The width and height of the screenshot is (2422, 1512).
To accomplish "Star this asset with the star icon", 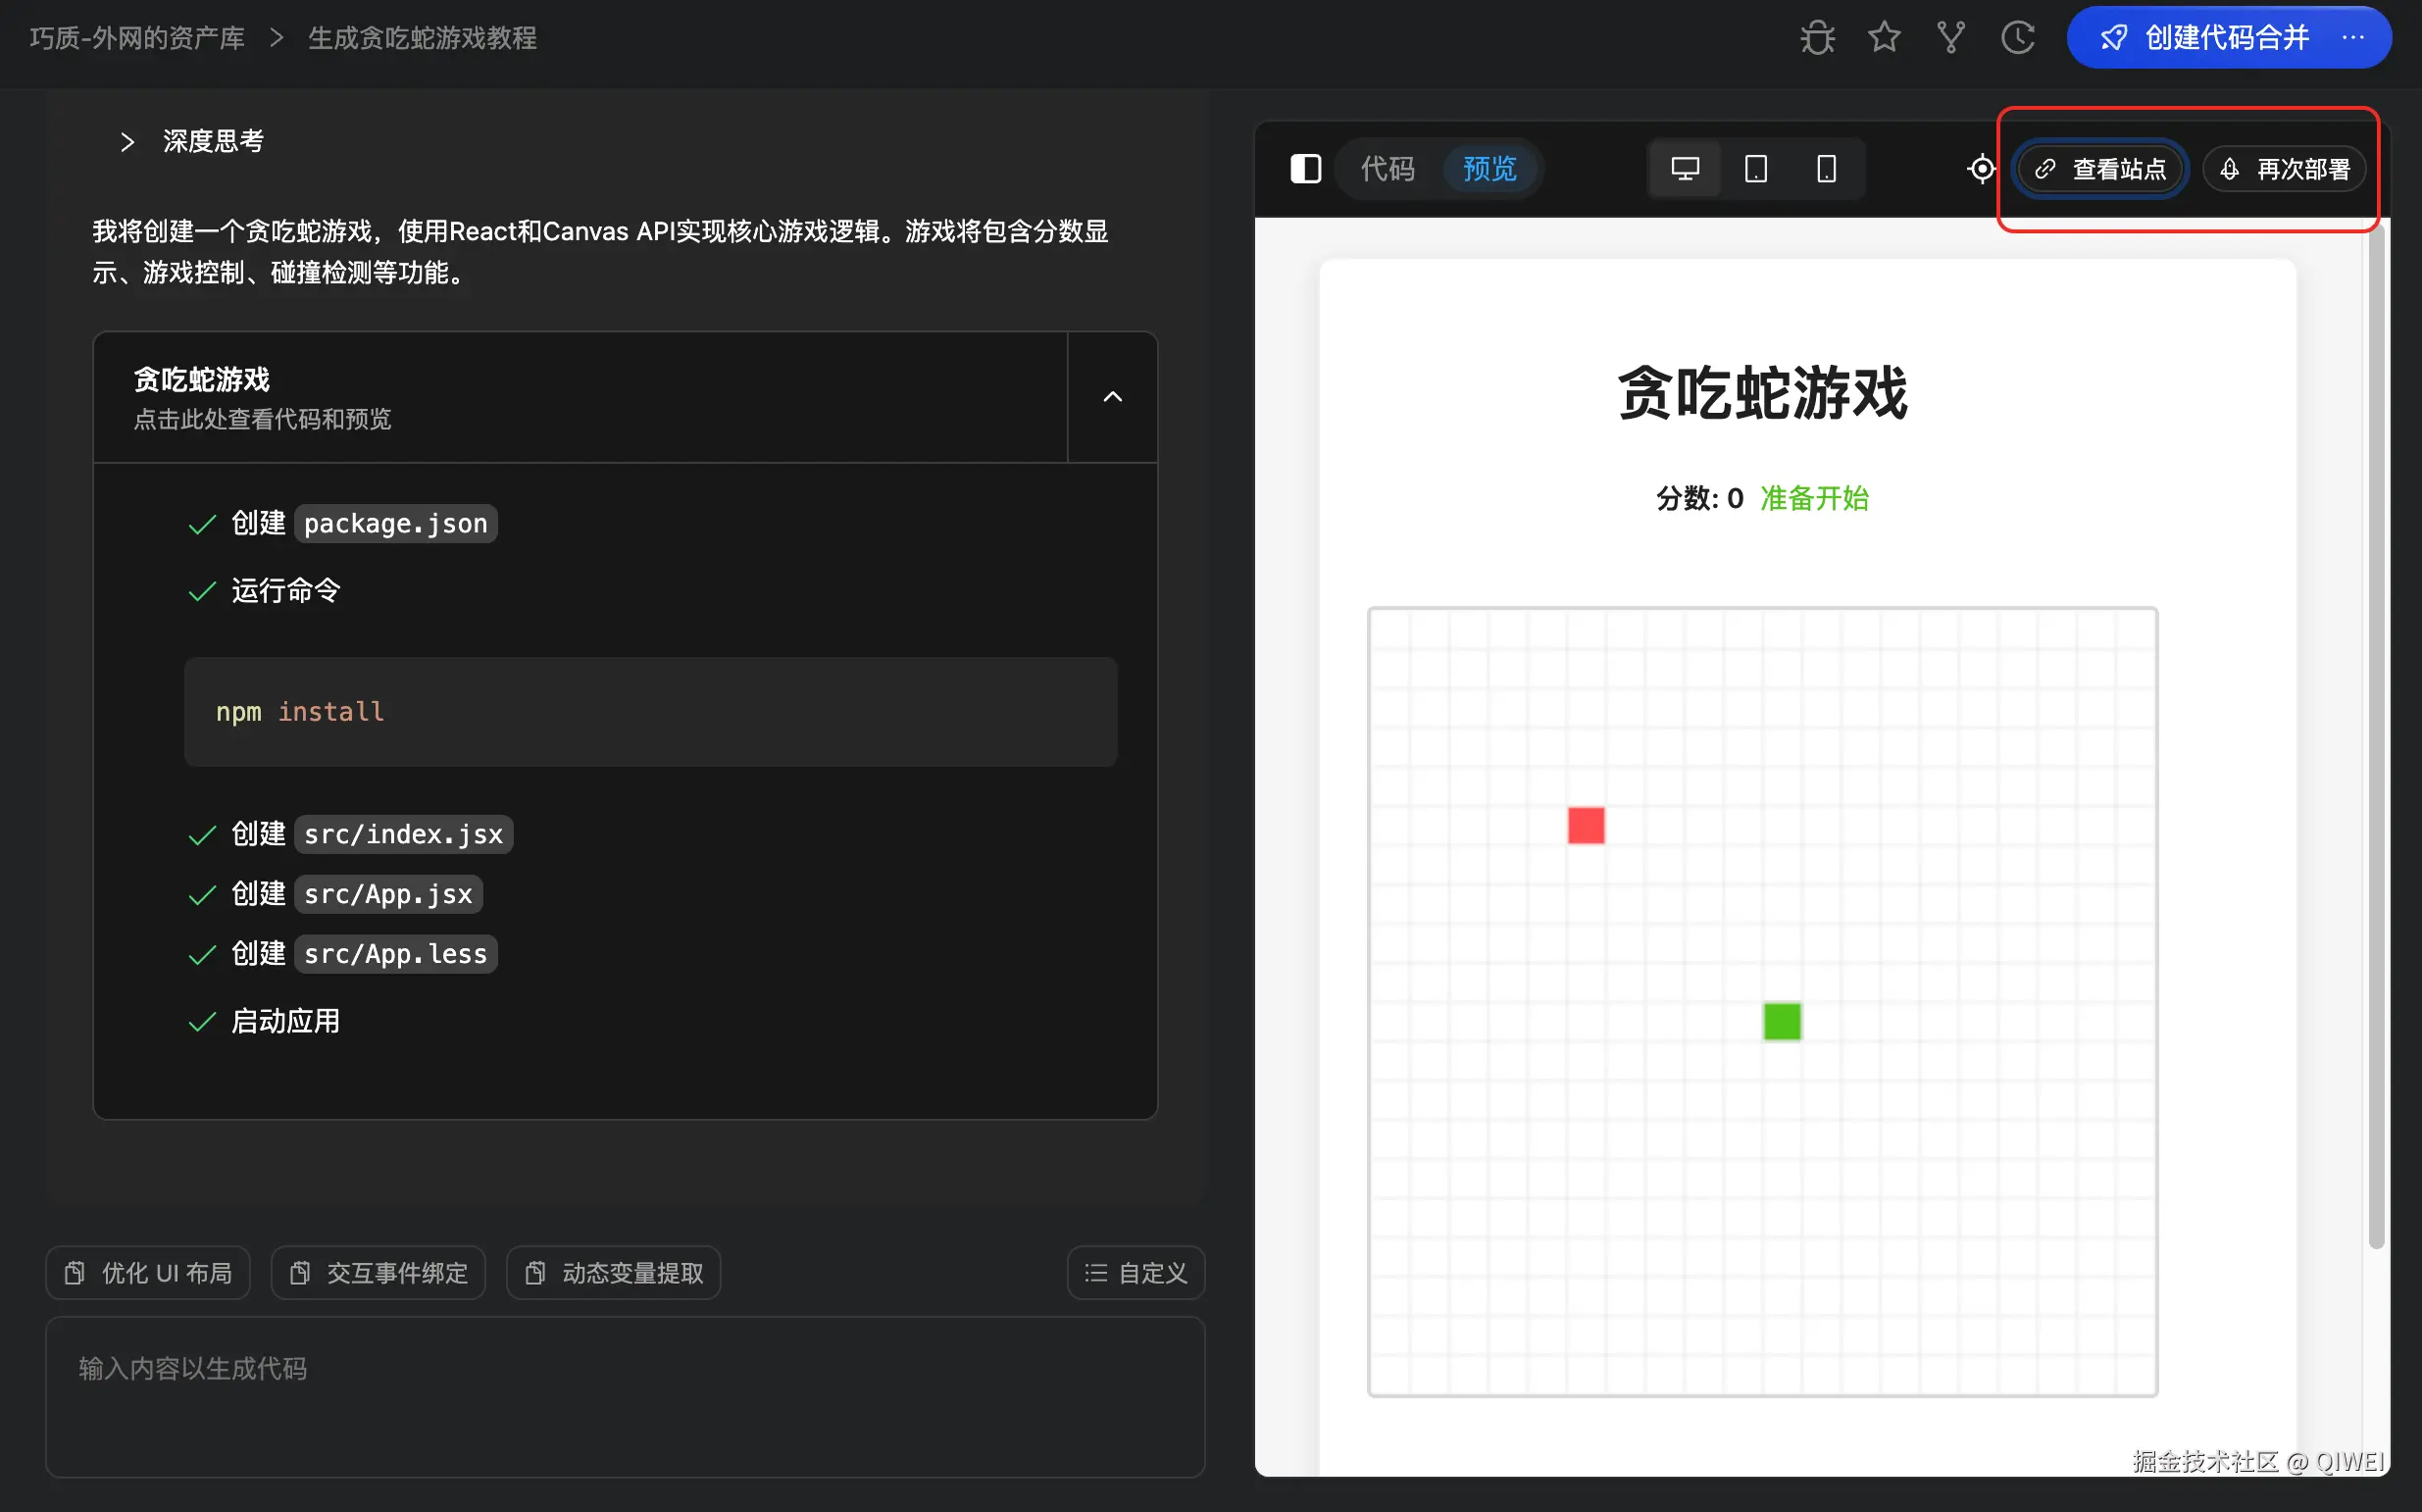I will click(1884, 38).
